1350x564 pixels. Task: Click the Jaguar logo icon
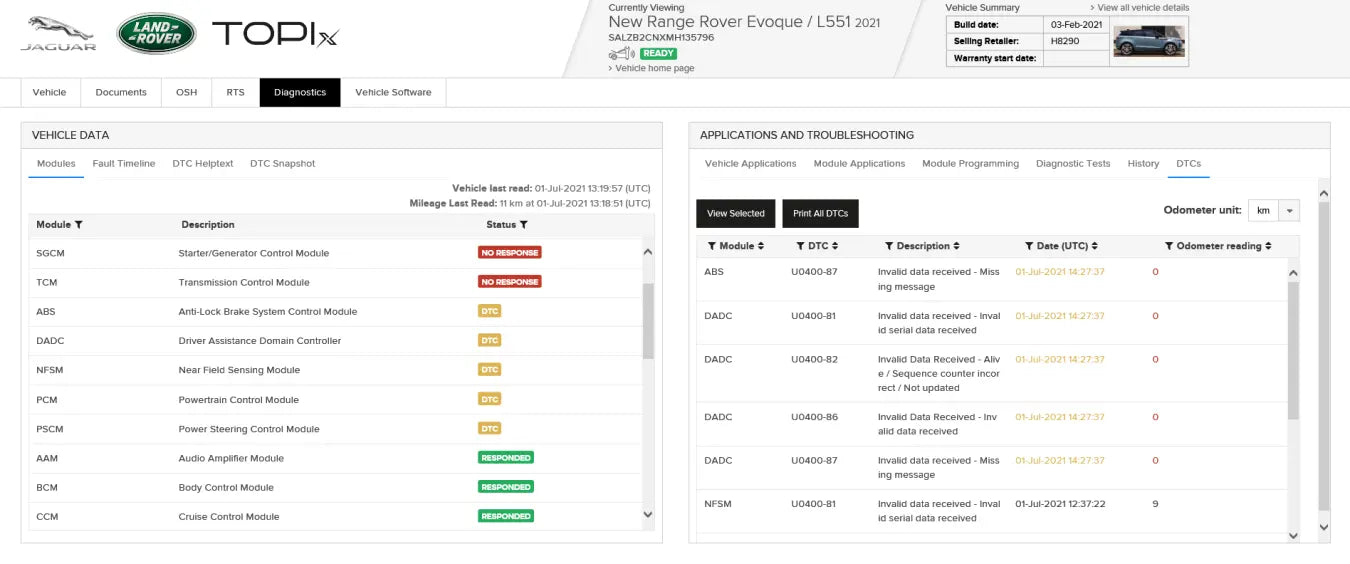click(58, 32)
